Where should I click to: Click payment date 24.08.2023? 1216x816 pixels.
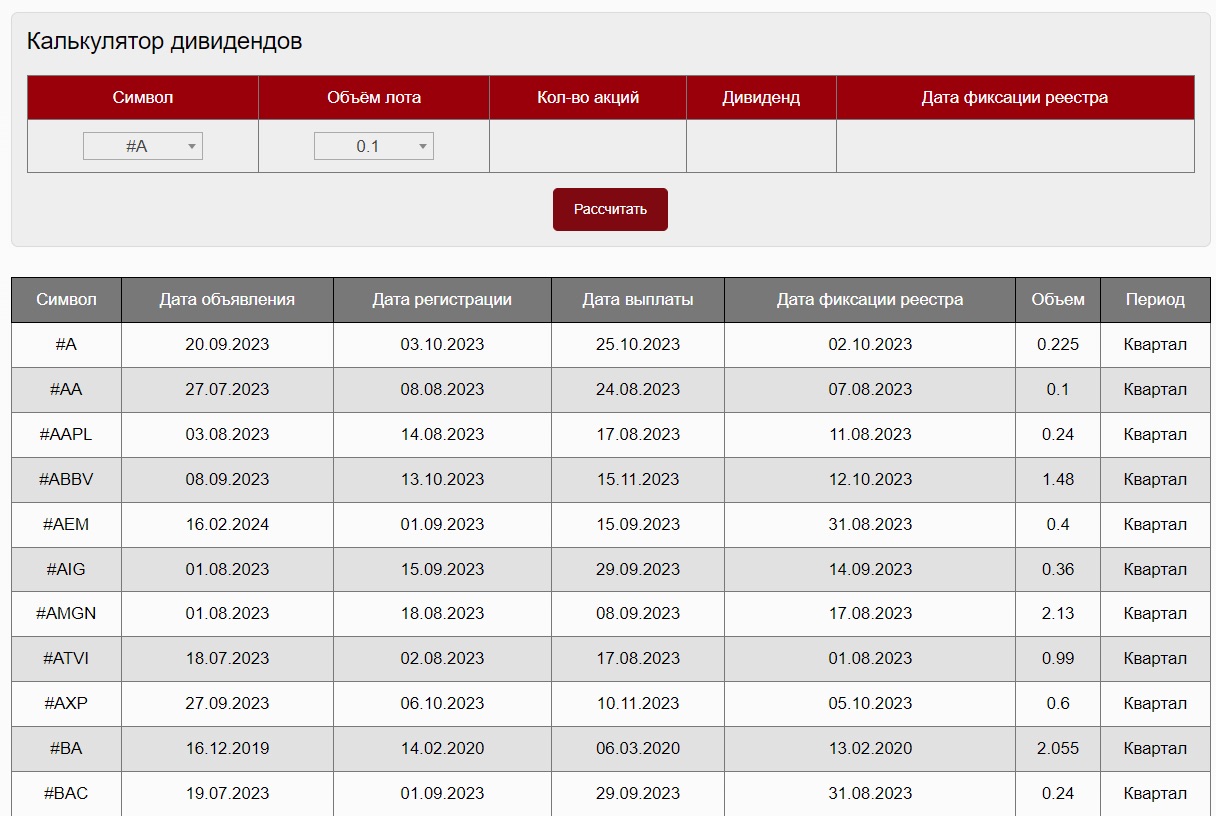[x=638, y=390]
